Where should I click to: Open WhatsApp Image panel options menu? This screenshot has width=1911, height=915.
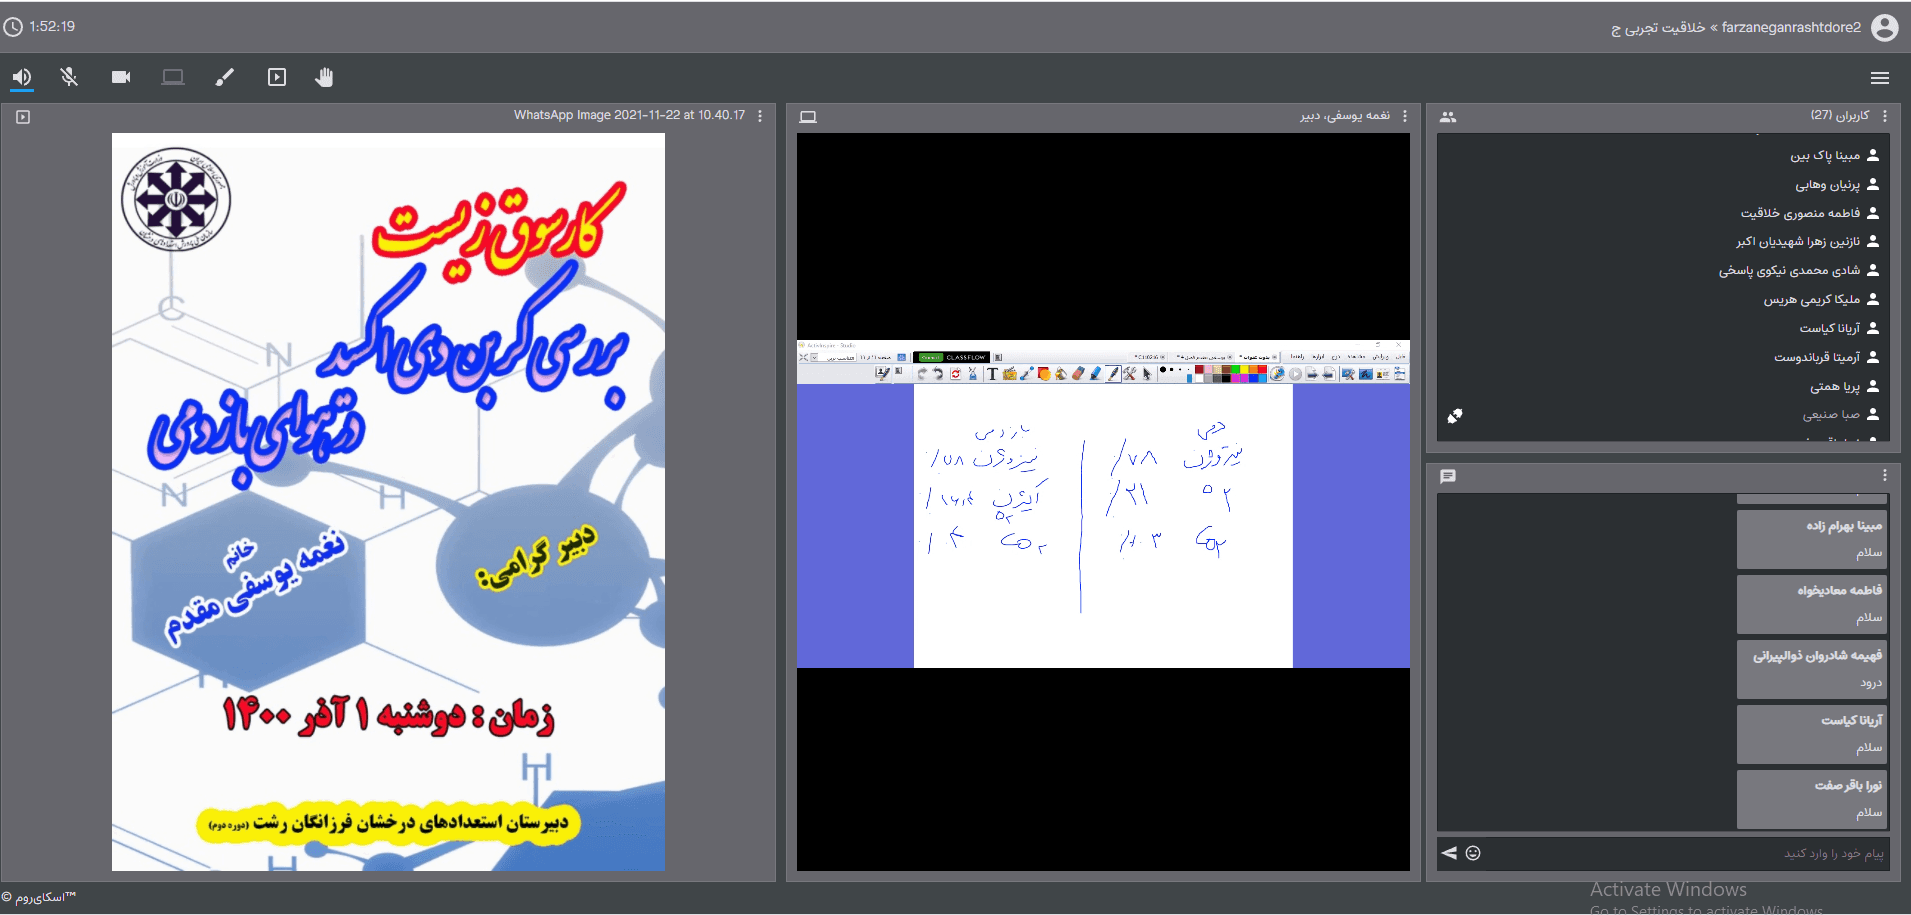tap(760, 116)
